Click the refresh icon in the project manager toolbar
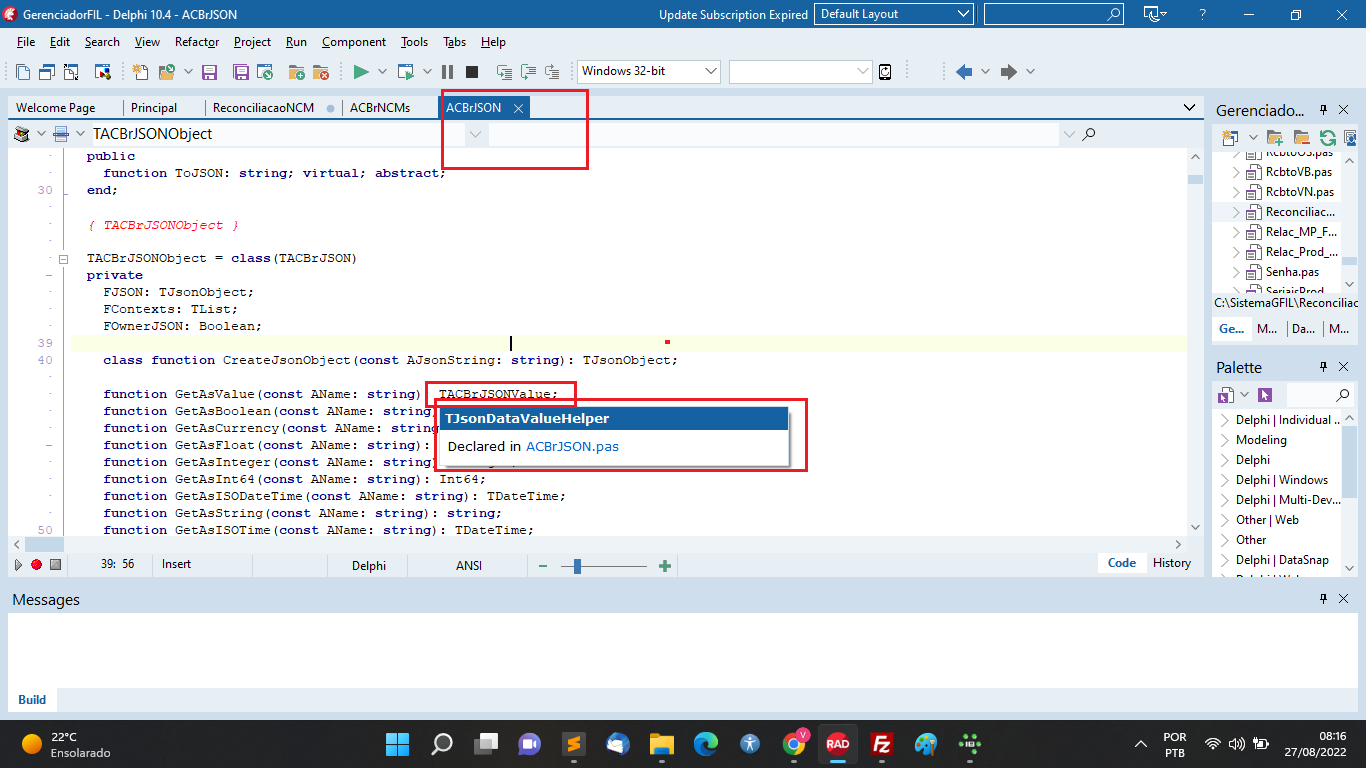The width and height of the screenshot is (1366, 768). click(x=1328, y=138)
